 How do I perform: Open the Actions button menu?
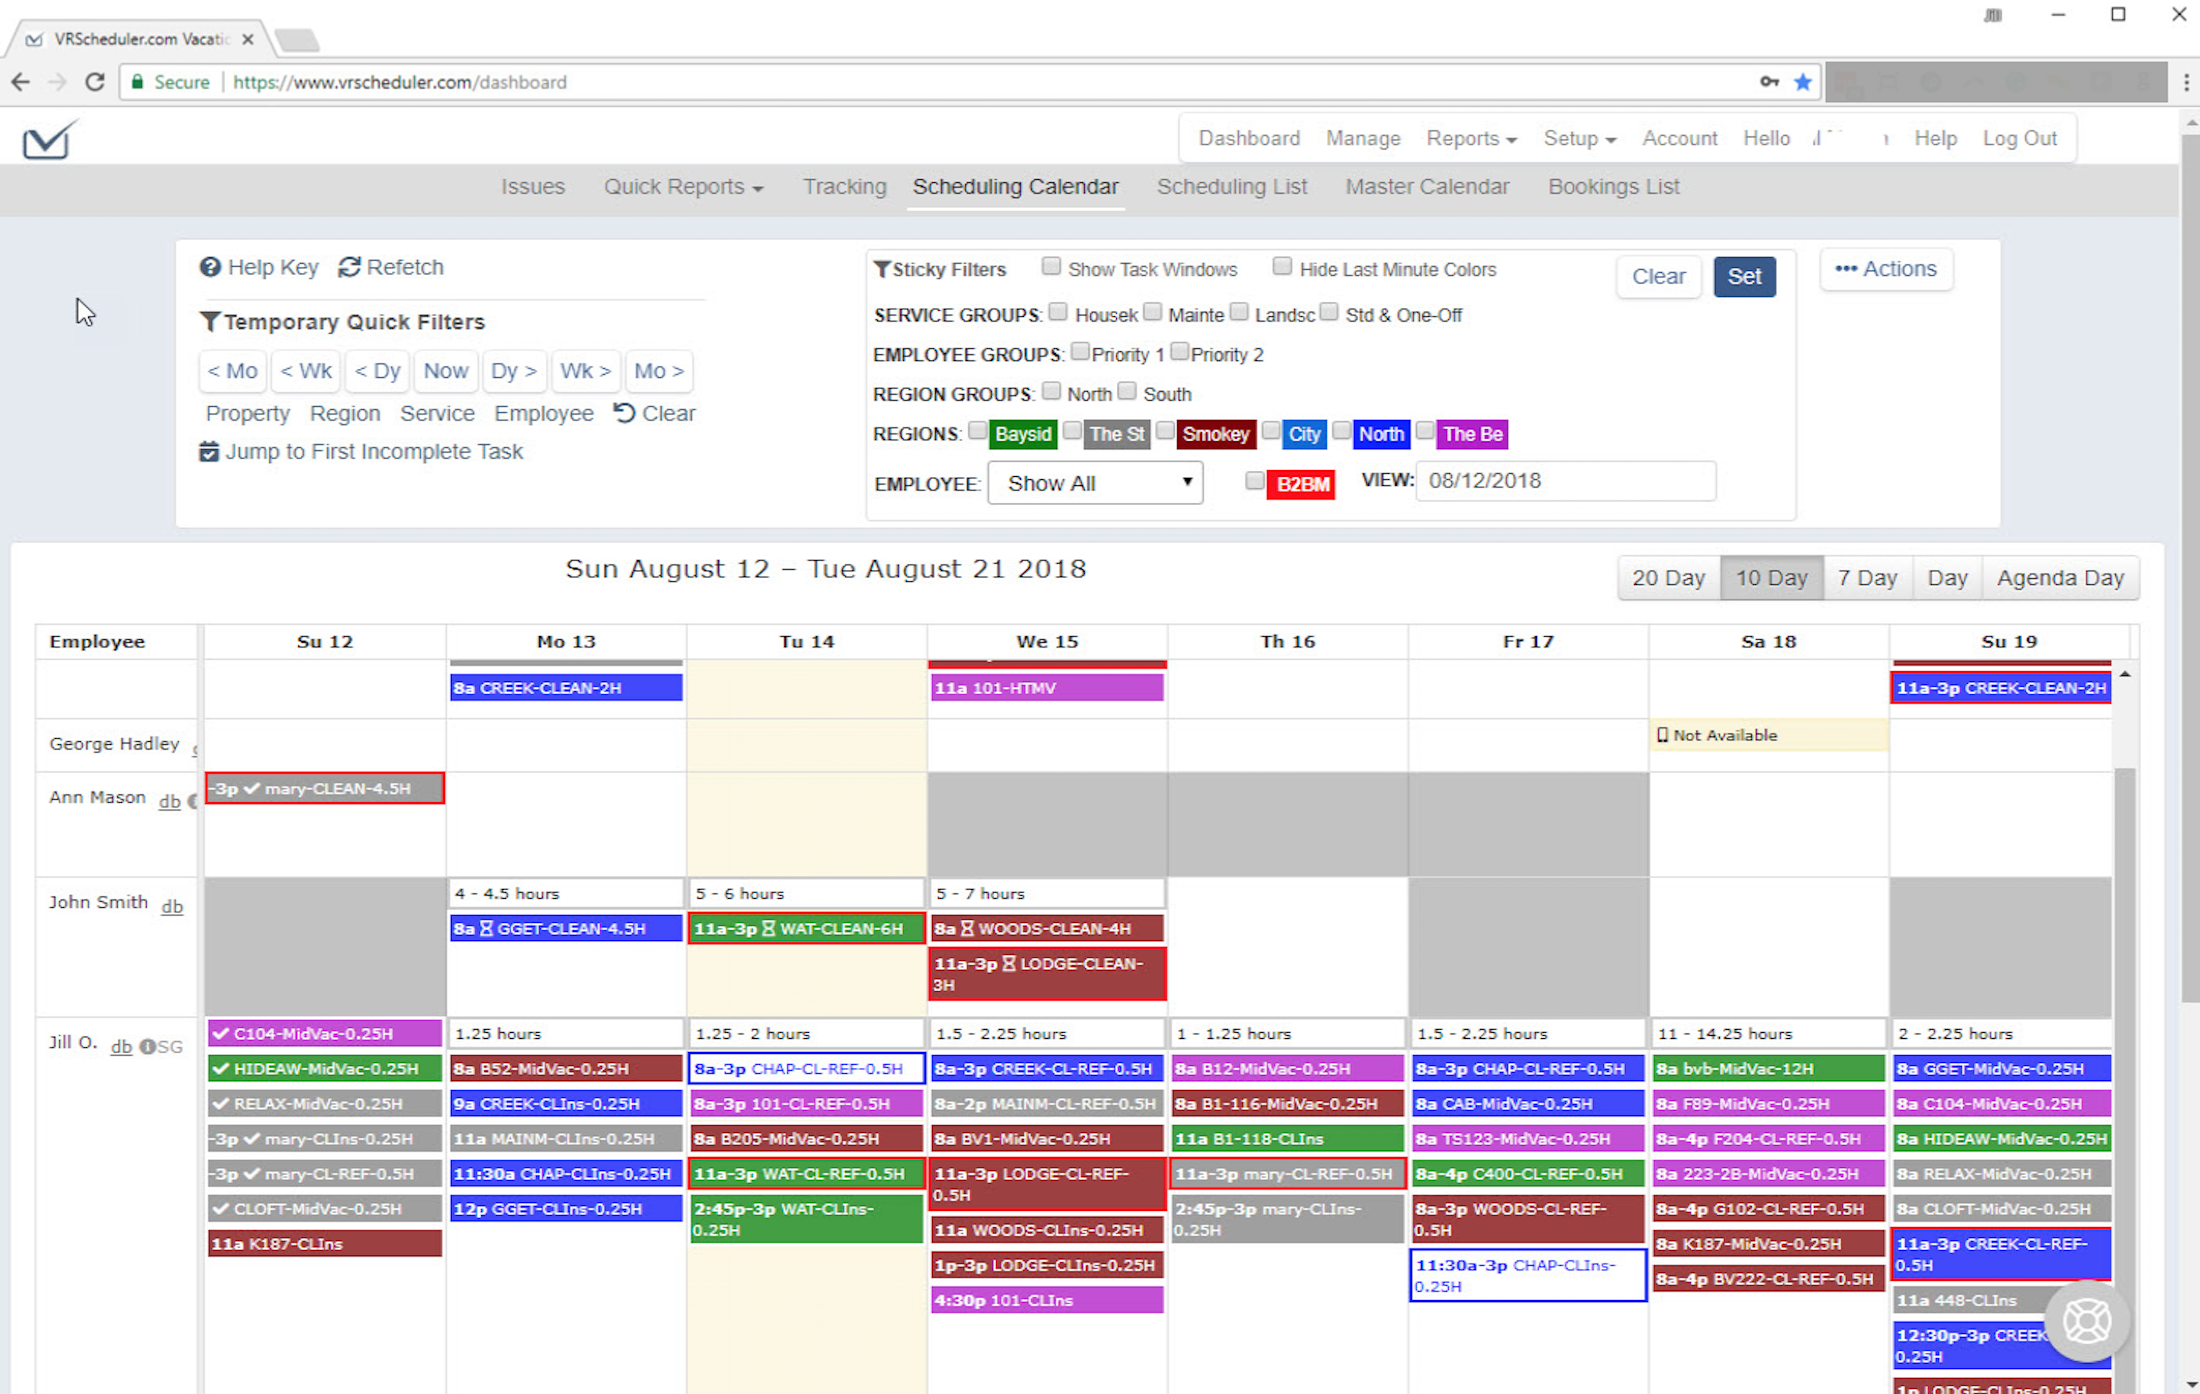click(x=1886, y=269)
